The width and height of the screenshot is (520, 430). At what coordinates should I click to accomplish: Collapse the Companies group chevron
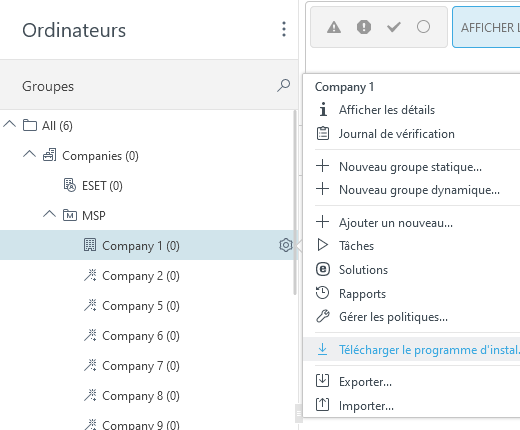(x=29, y=154)
